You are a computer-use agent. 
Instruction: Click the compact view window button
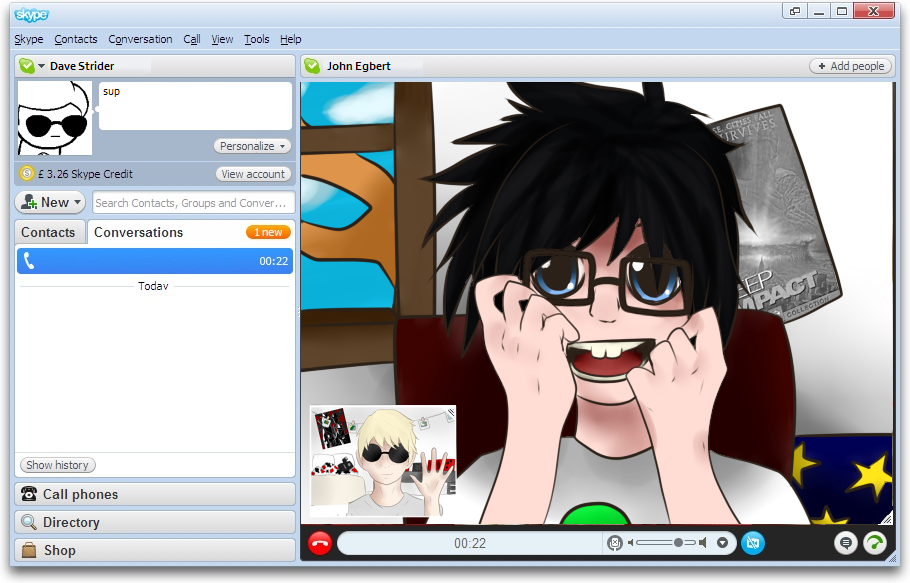point(795,11)
